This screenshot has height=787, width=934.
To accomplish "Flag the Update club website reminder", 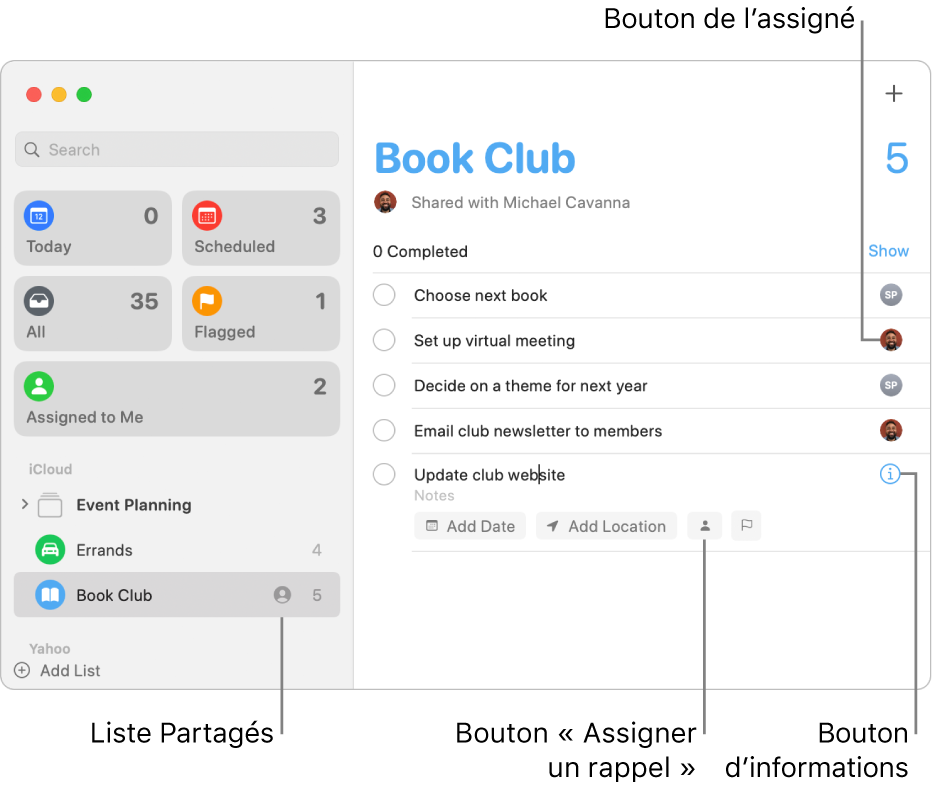I will (x=746, y=526).
